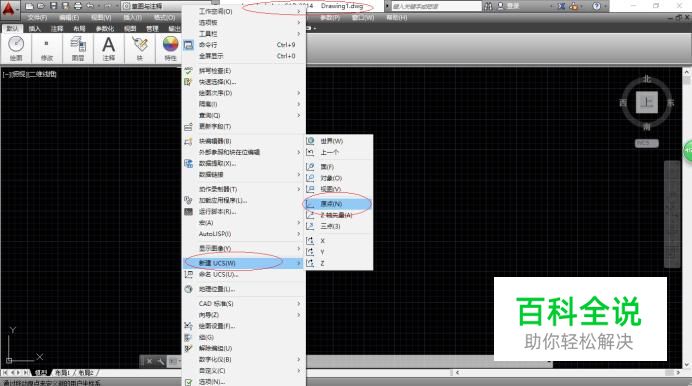This screenshot has height=386, width=692.
Task: Click the Plot printer icon
Action: pyautogui.click(x=78, y=6)
